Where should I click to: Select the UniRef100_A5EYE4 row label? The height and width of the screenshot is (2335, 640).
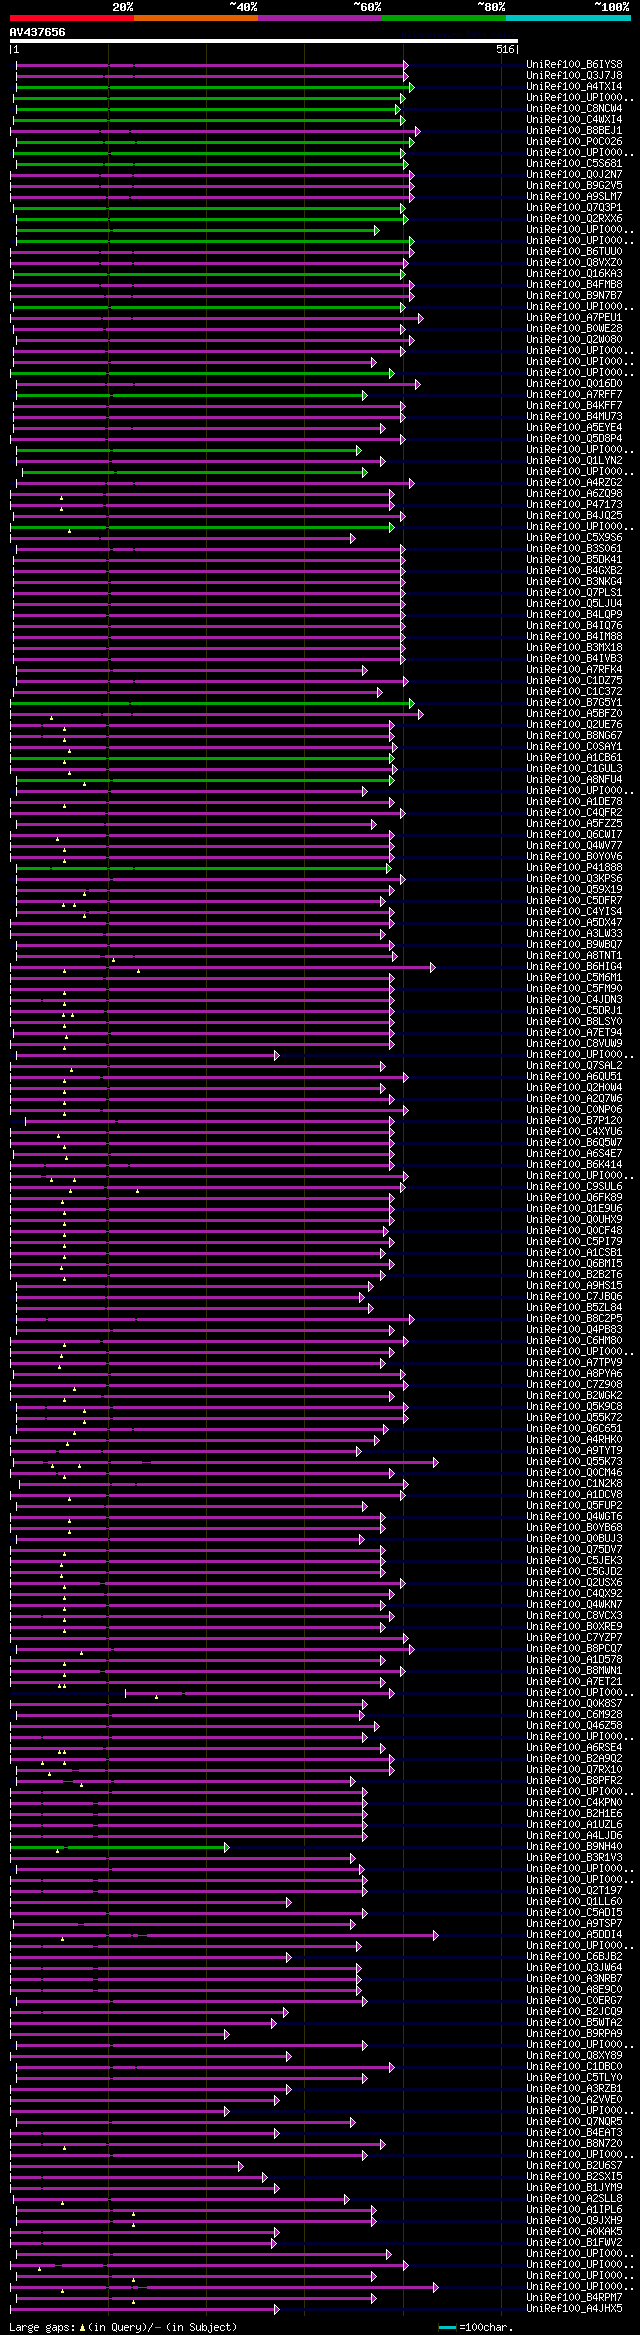[x=574, y=427]
